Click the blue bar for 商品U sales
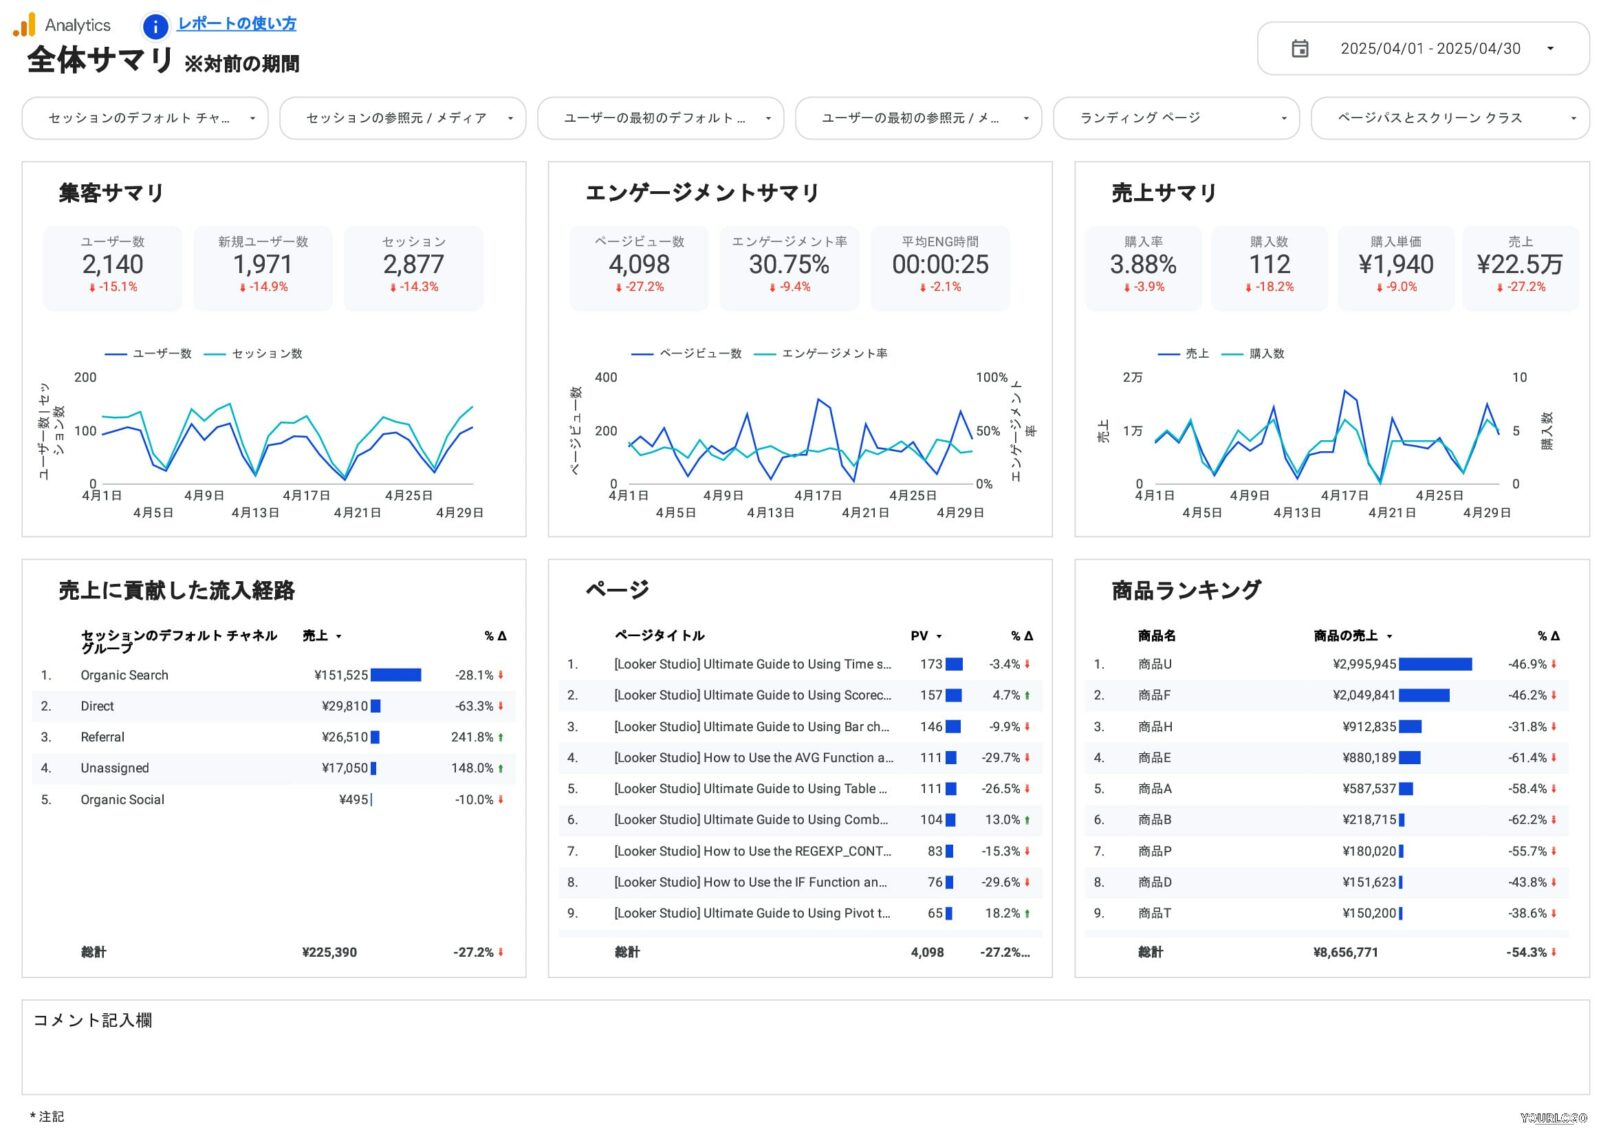Image resolution: width=1612 pixels, height=1139 pixels. pyautogui.click(x=1435, y=665)
